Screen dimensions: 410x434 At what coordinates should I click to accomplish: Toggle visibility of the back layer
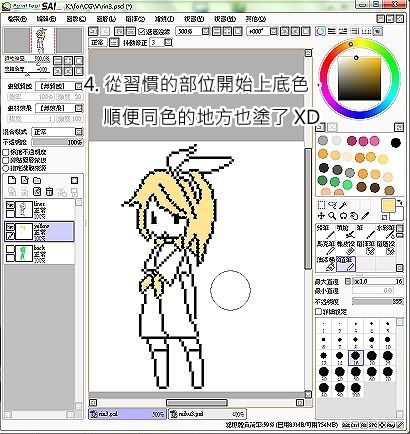point(10,249)
